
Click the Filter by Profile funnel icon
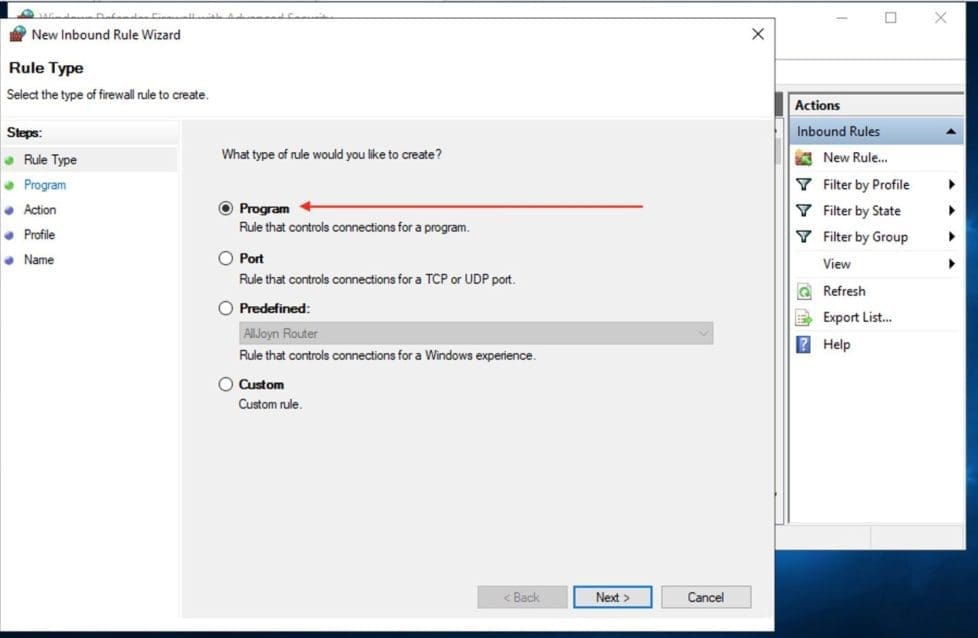point(803,185)
